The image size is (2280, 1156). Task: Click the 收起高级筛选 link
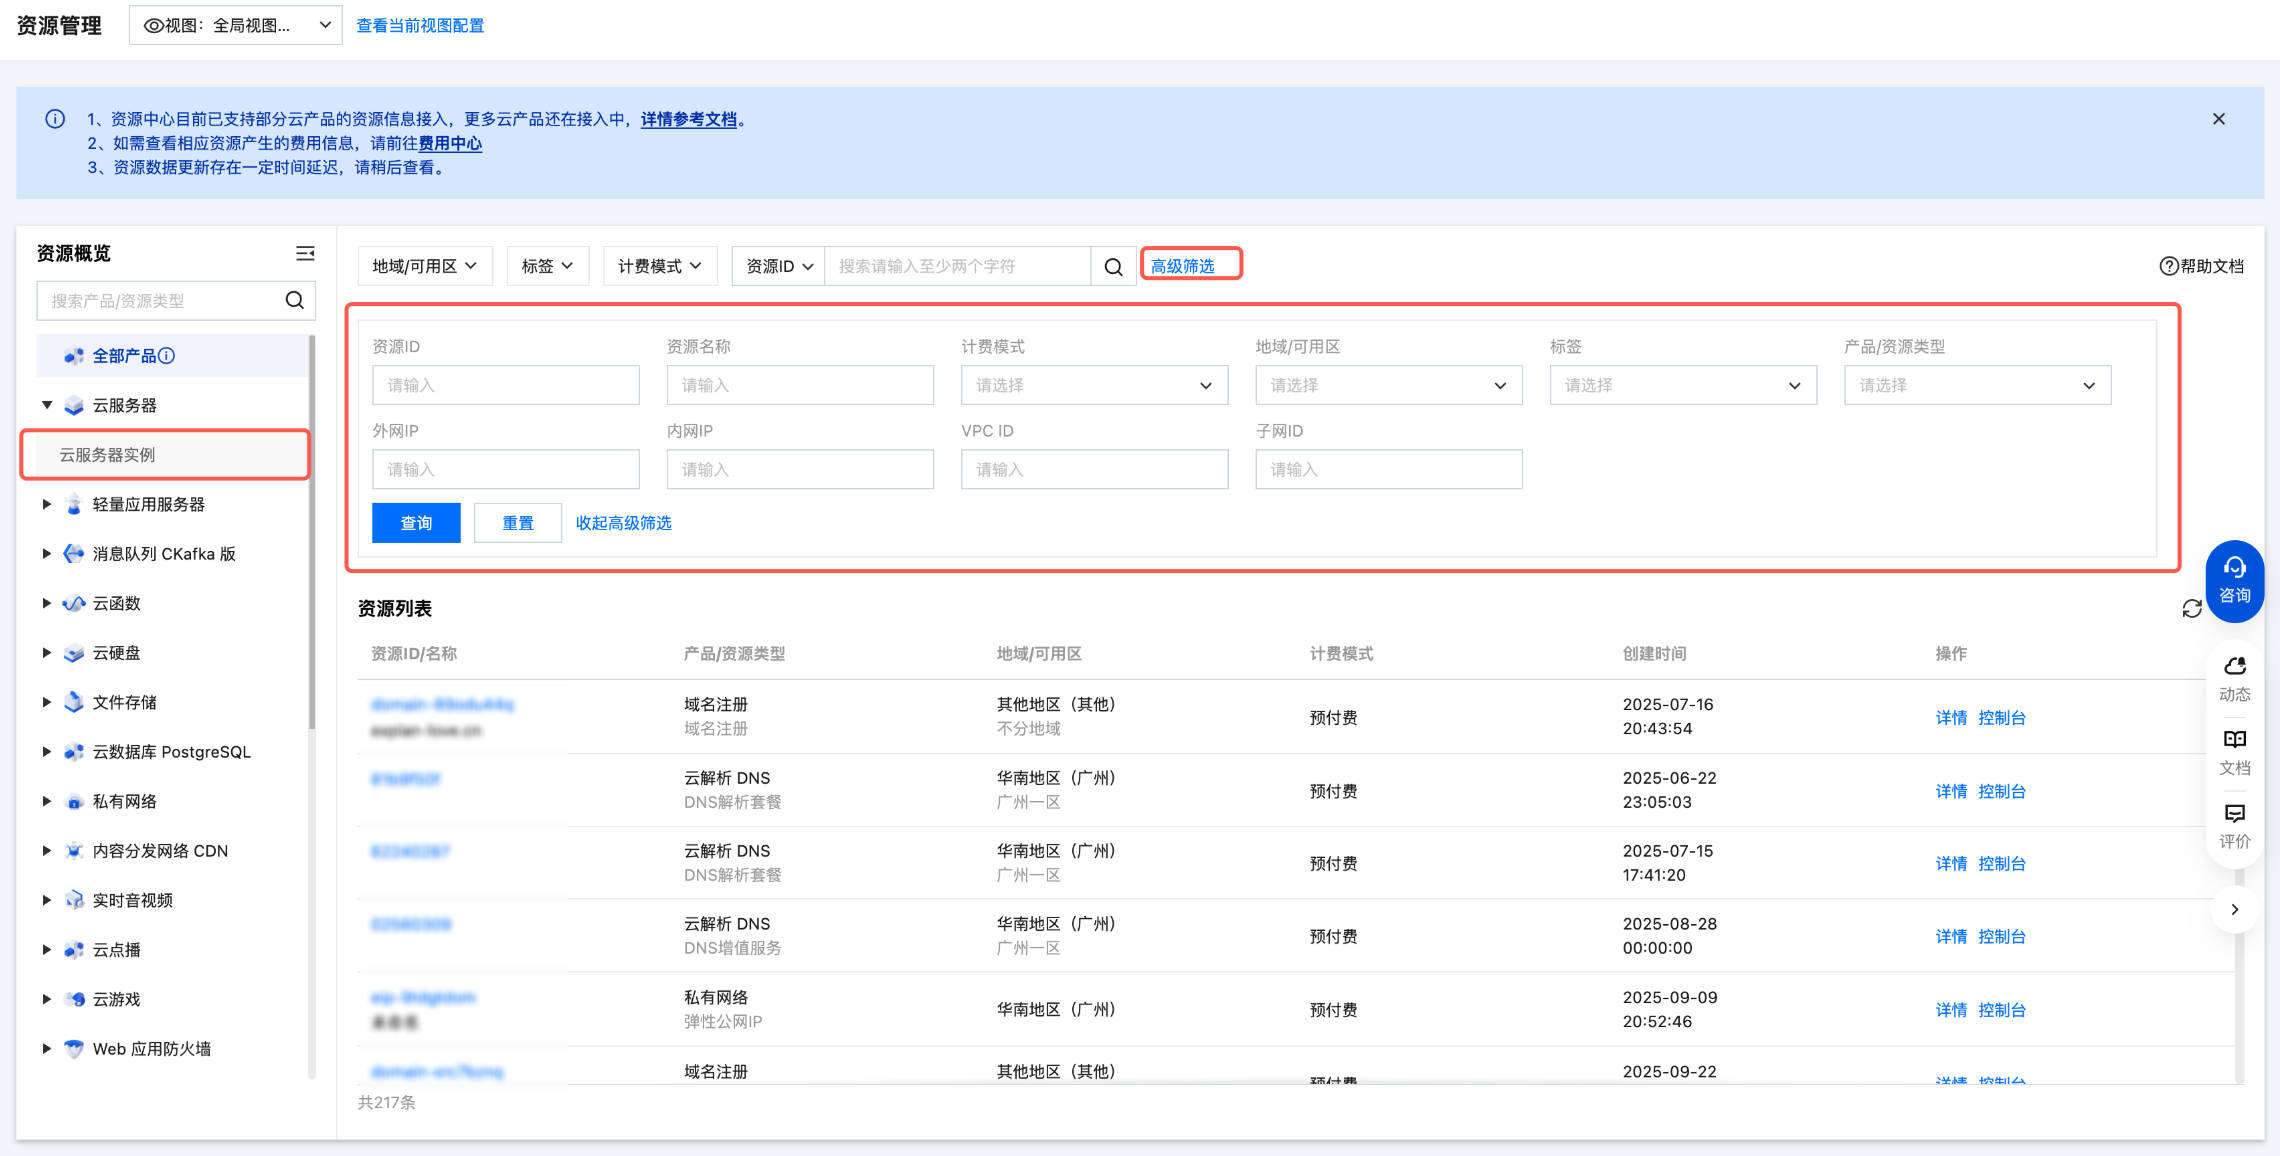pyautogui.click(x=623, y=523)
